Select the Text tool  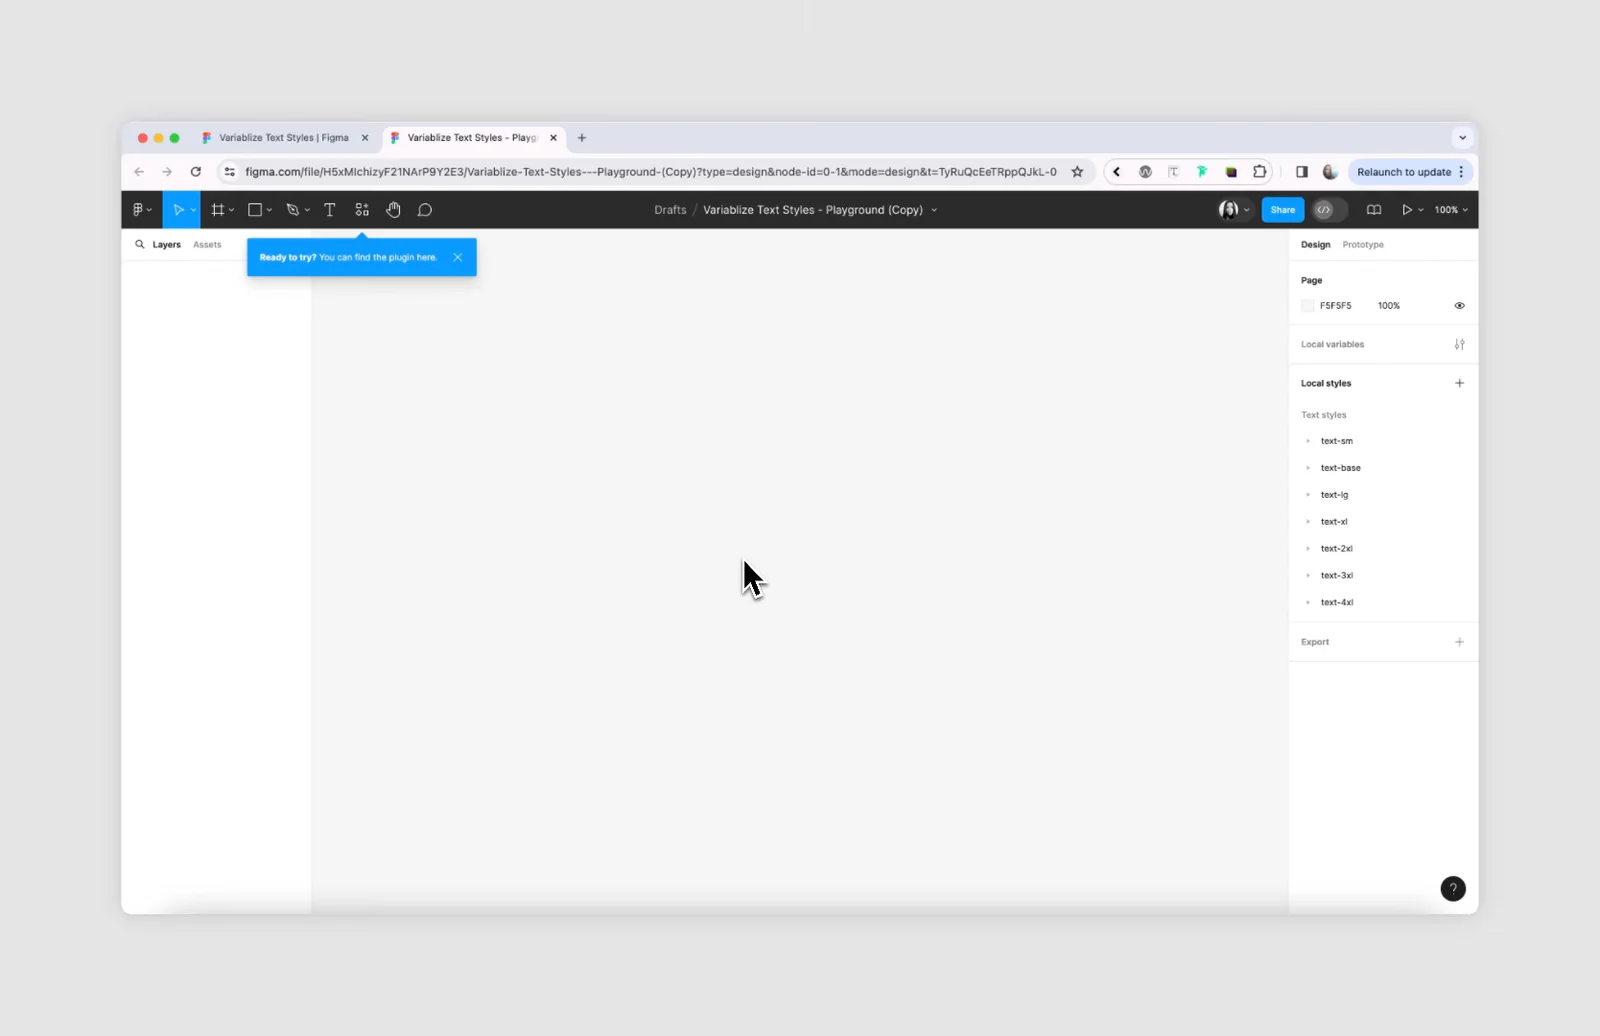330,210
